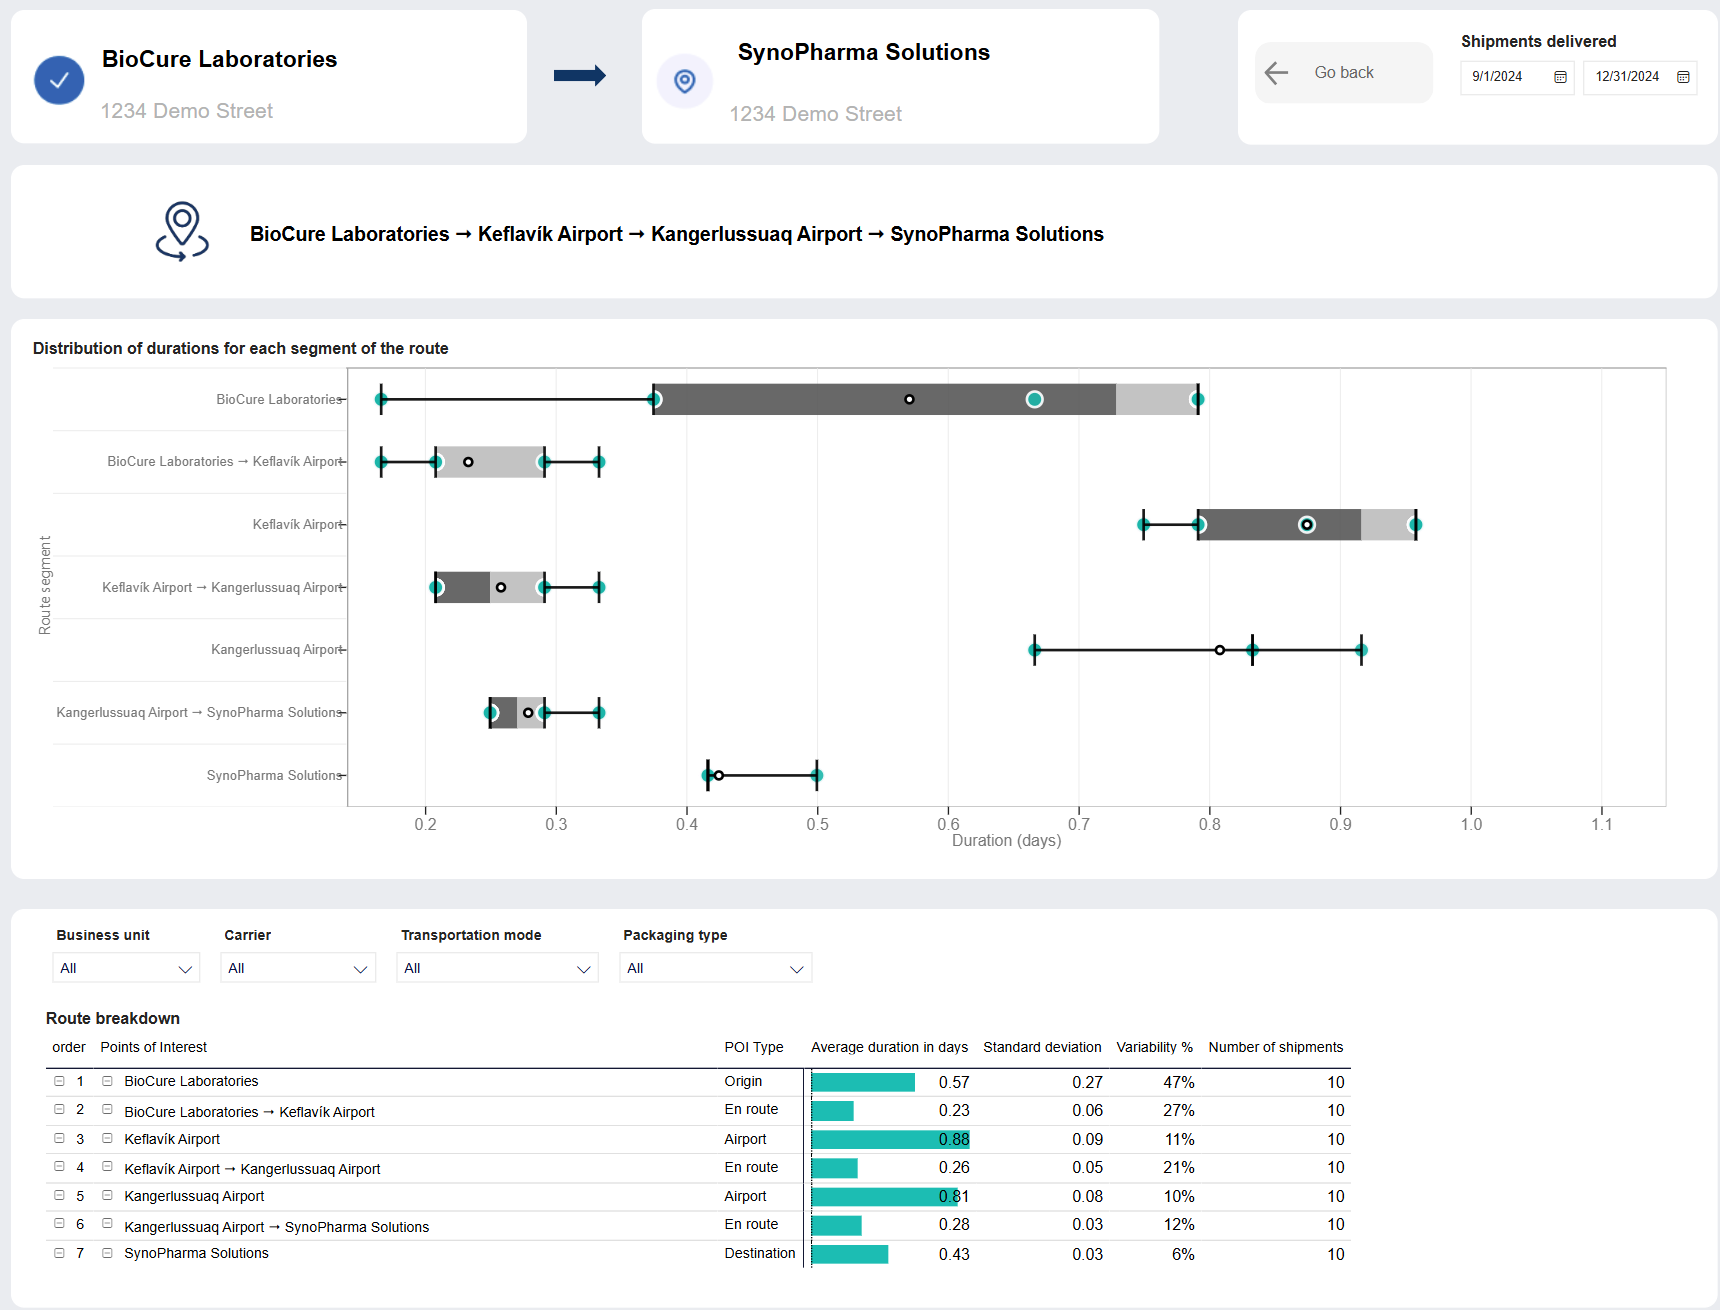Sort by Number of shipments column header
Screen dimensions: 1720x1310
point(1276,1047)
